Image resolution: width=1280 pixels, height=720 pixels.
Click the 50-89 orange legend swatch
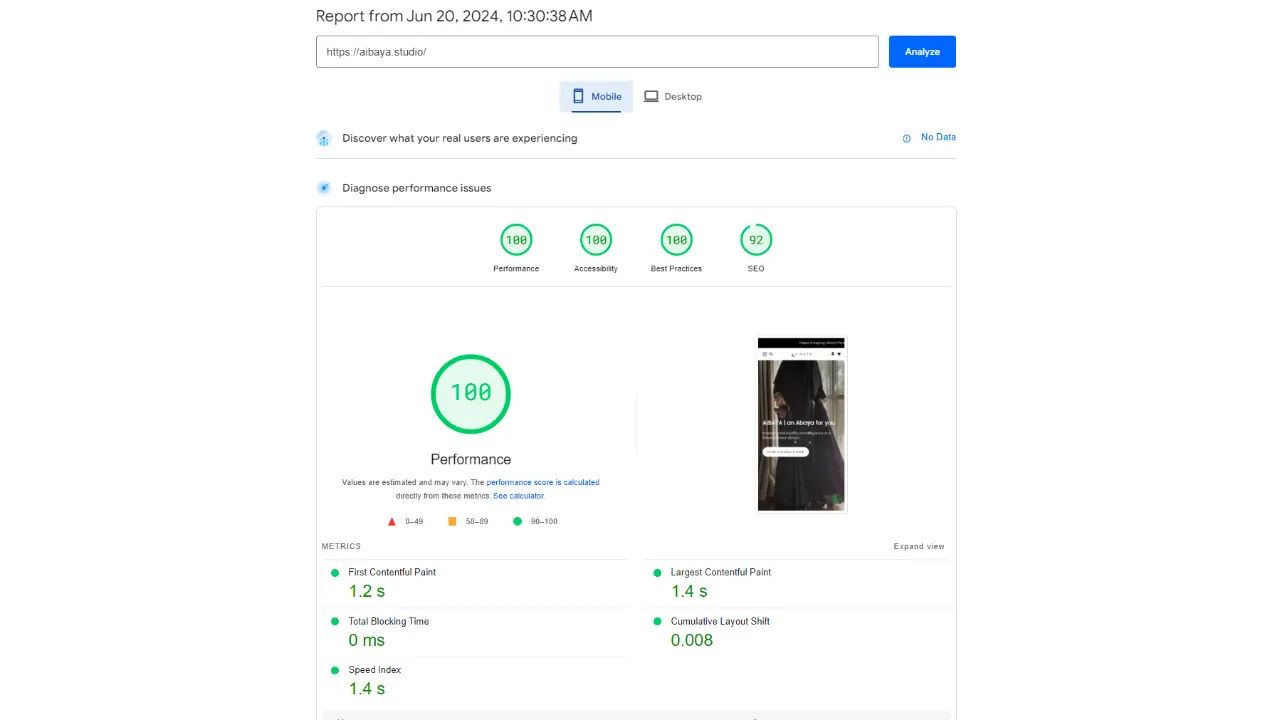[452, 521]
